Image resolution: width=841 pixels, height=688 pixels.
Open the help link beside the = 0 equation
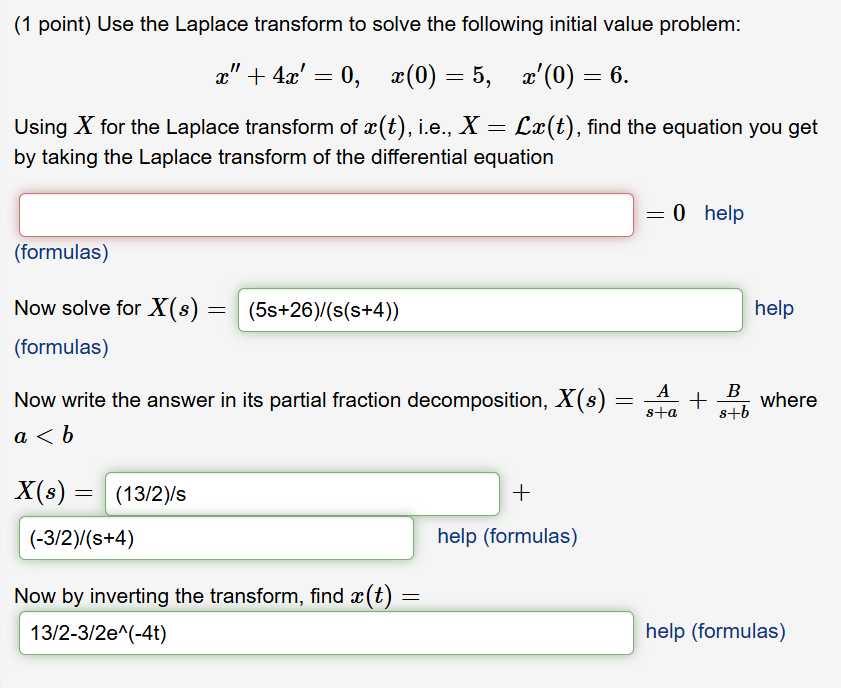click(x=723, y=213)
